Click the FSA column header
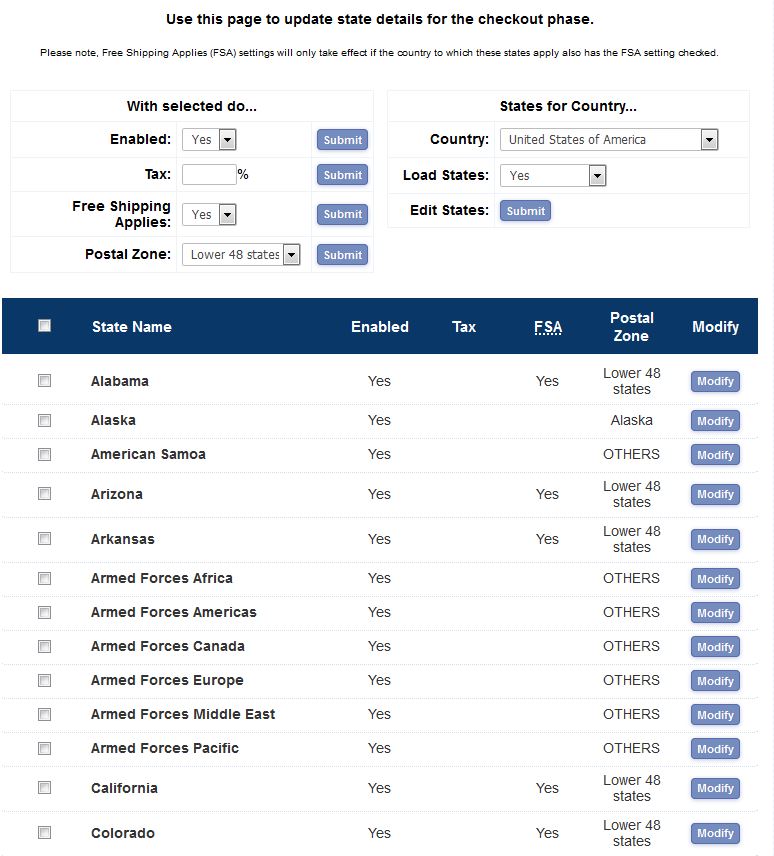774x856 pixels. click(547, 327)
